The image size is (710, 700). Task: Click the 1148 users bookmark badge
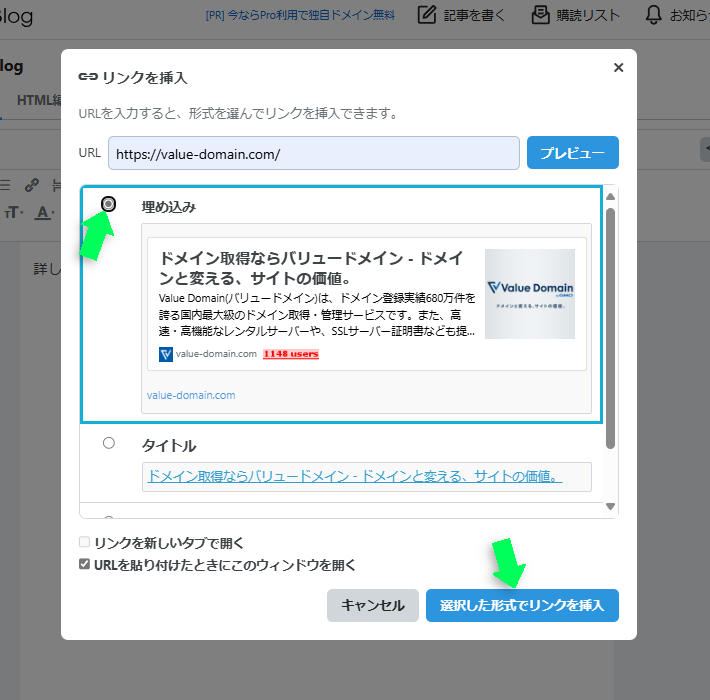pos(291,354)
